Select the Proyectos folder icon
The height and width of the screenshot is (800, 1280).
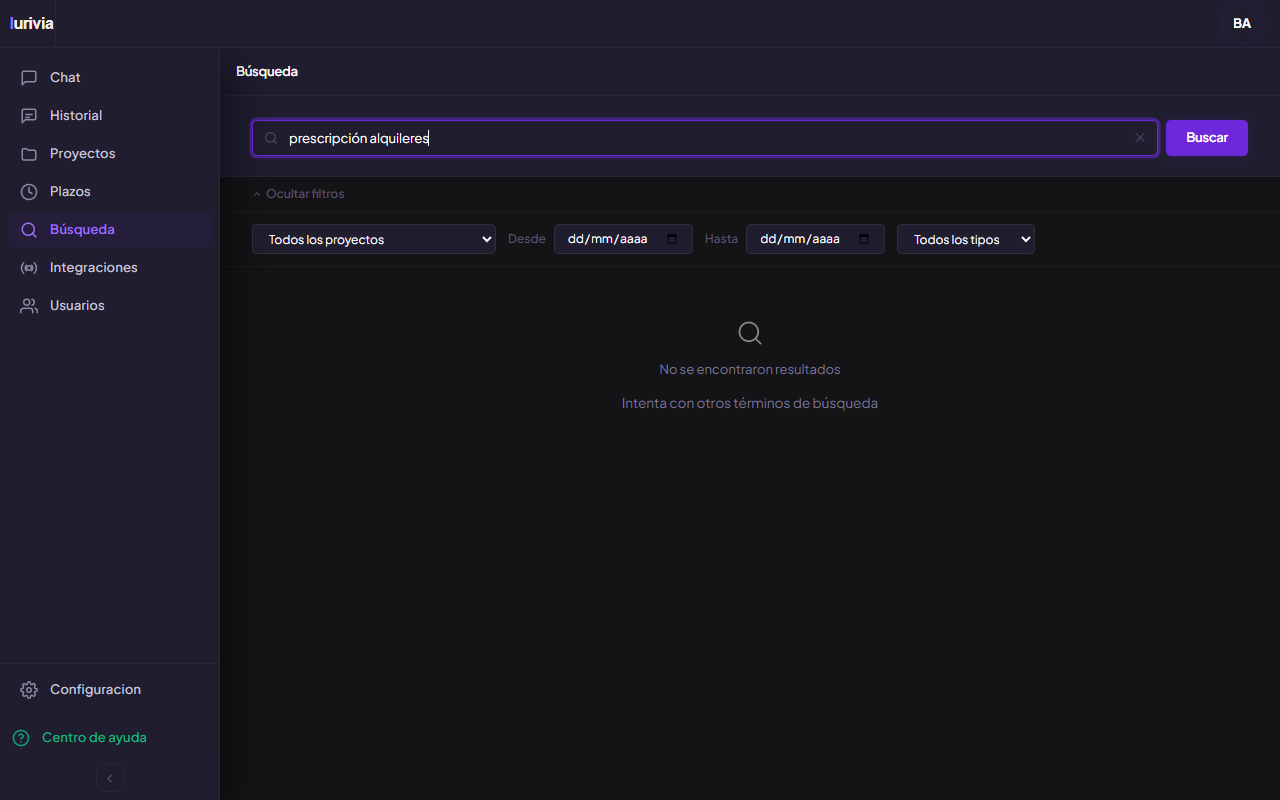29,153
